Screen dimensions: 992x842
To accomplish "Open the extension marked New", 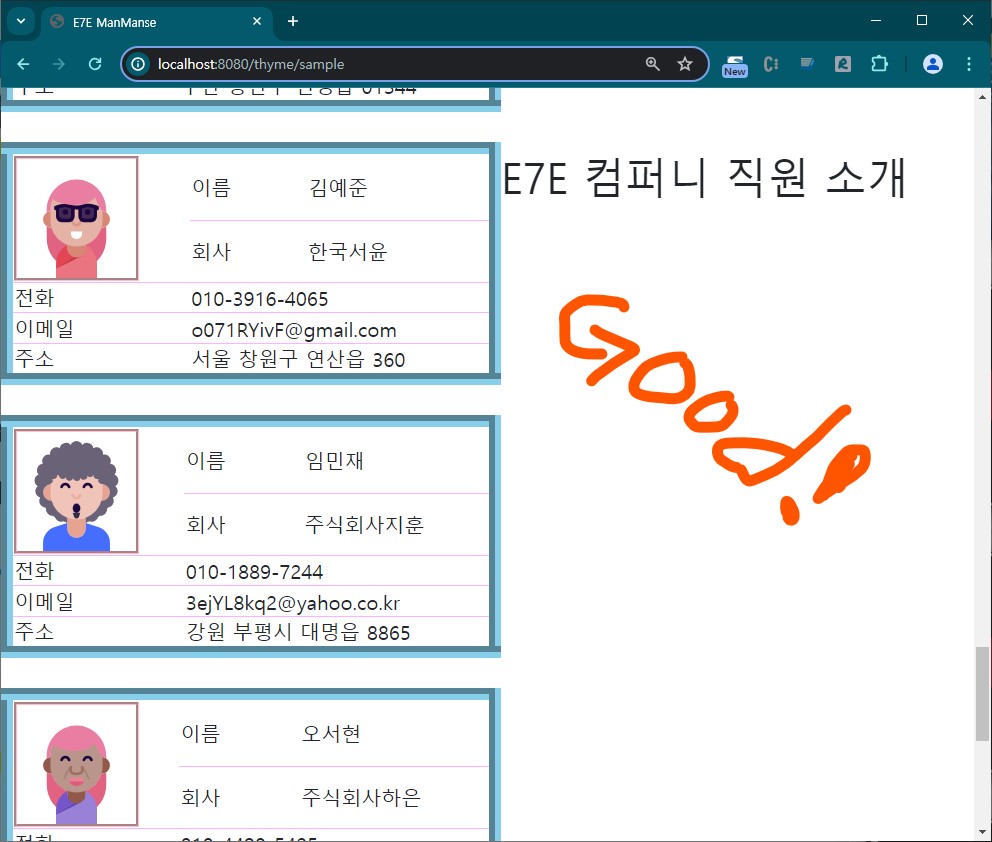I will [735, 65].
